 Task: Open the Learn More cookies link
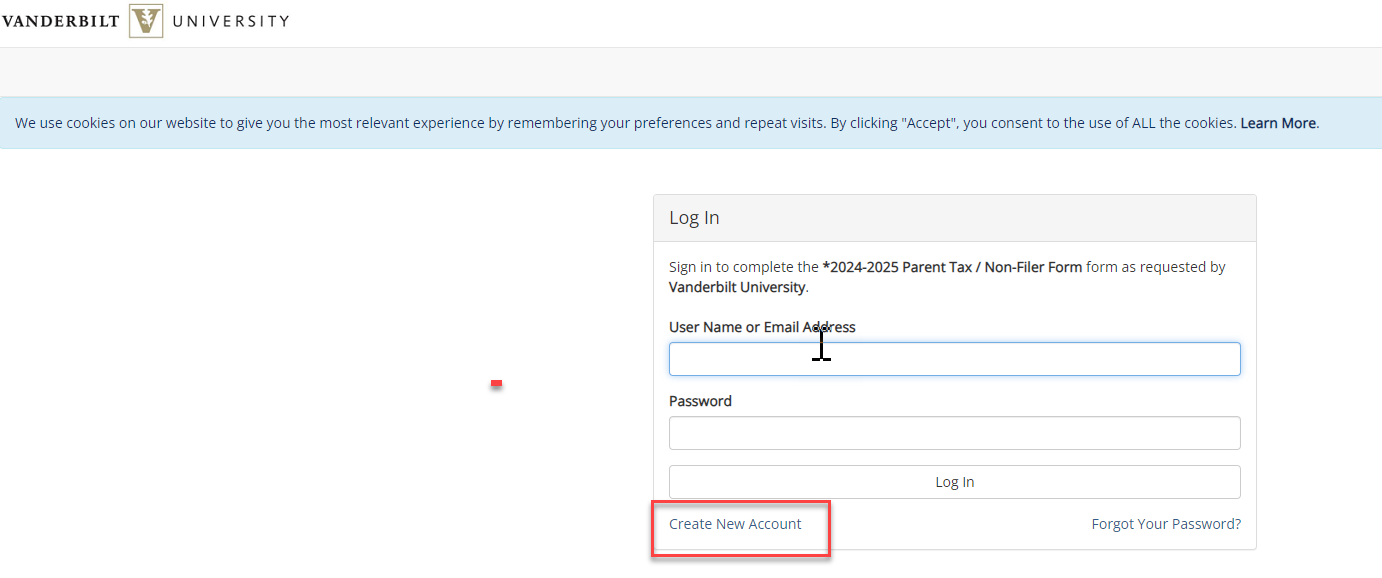(x=1277, y=123)
